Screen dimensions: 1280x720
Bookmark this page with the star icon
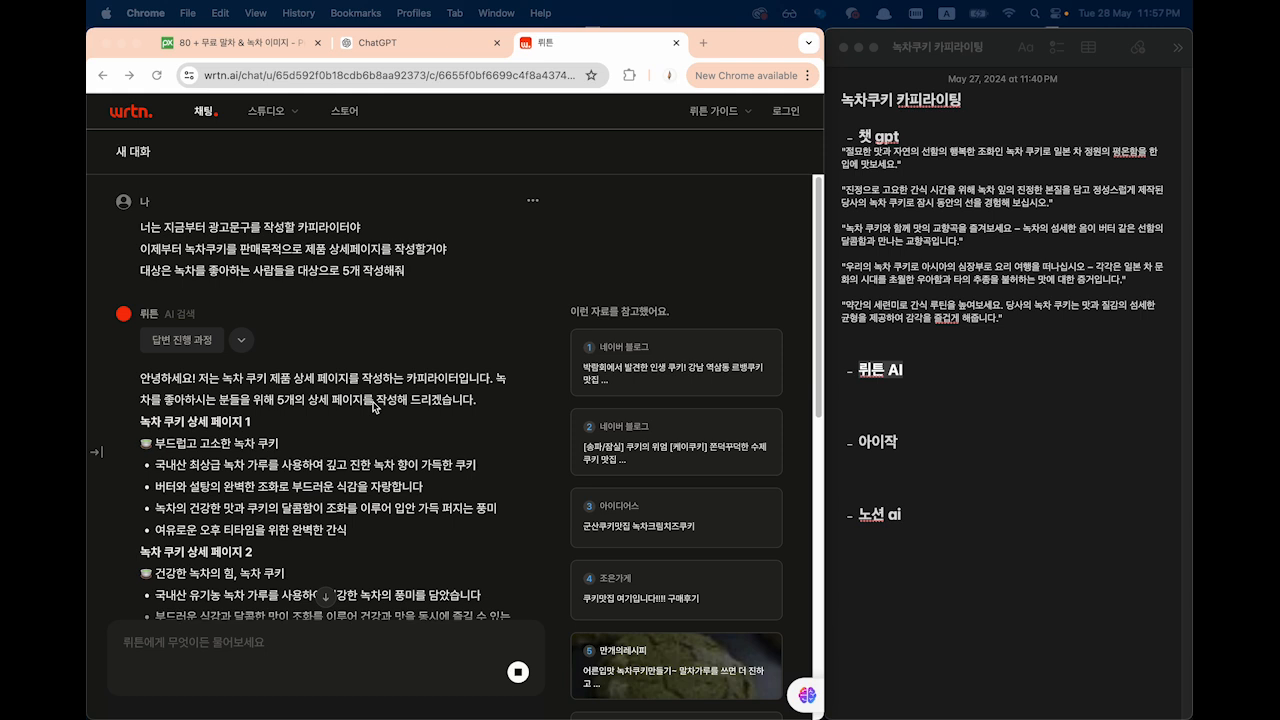[x=591, y=75]
